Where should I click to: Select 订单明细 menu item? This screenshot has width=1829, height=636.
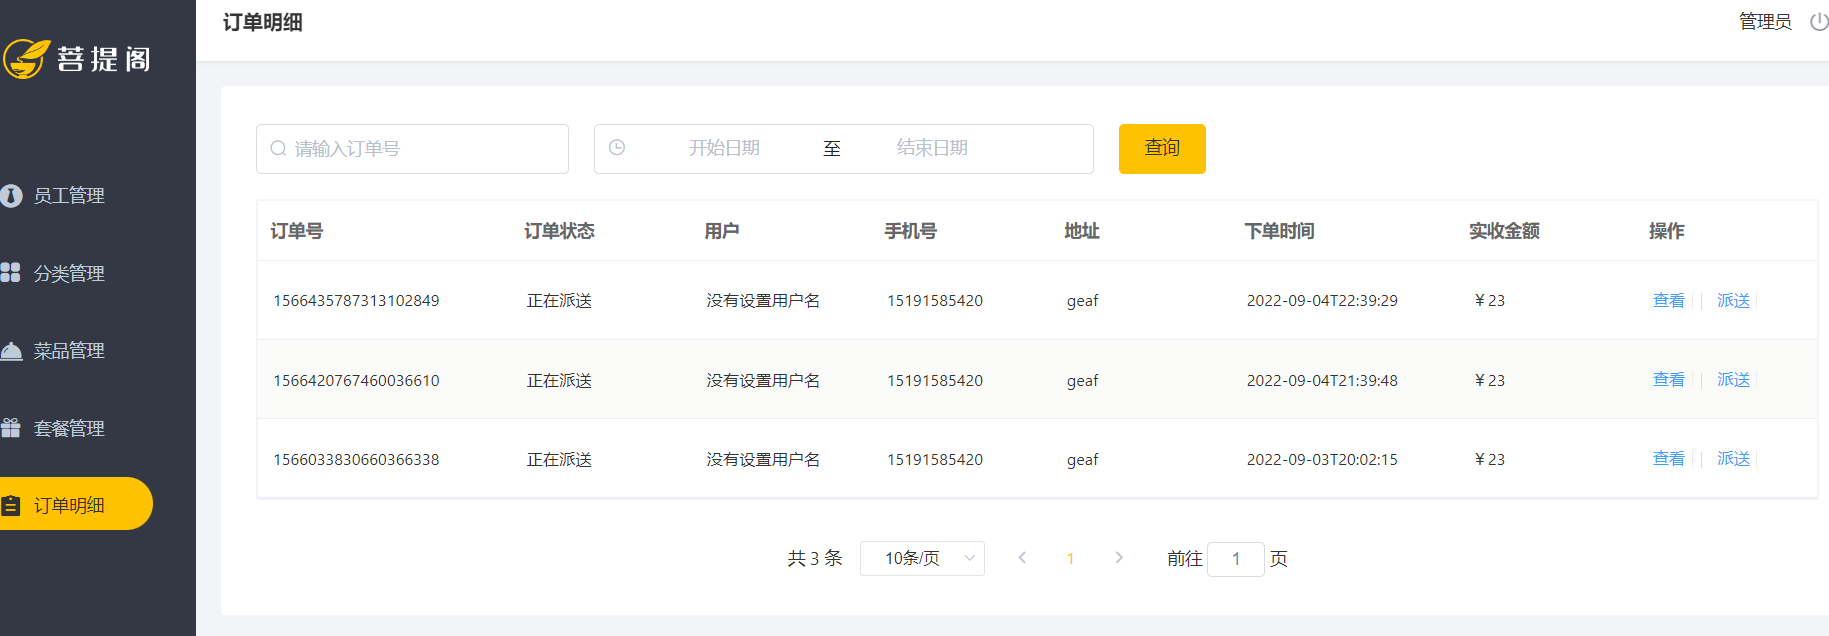point(76,504)
